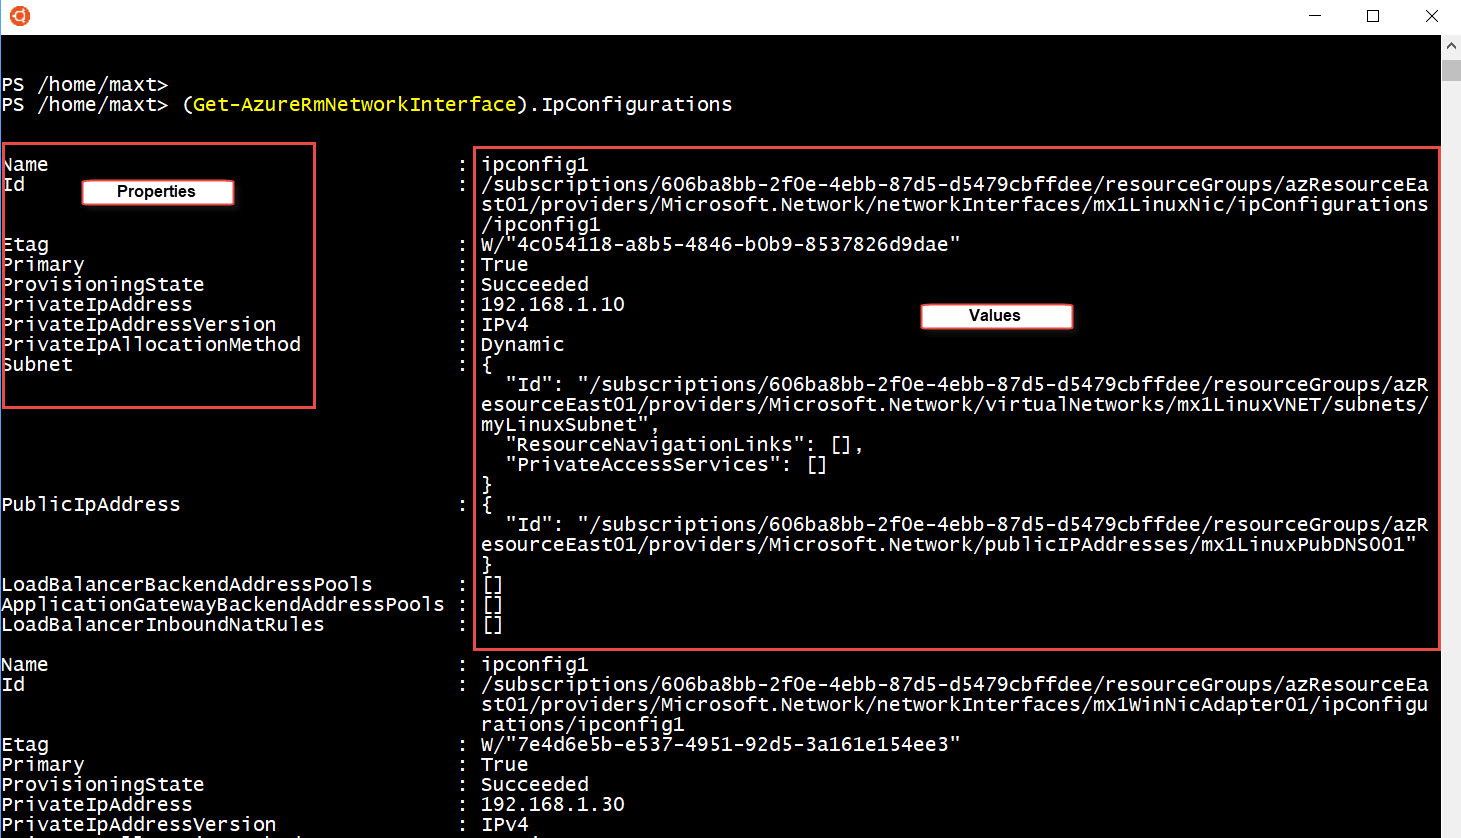The width and height of the screenshot is (1461, 838).
Task: Click the Get-AzureRmNetworkInterface command text
Action: click(355, 105)
